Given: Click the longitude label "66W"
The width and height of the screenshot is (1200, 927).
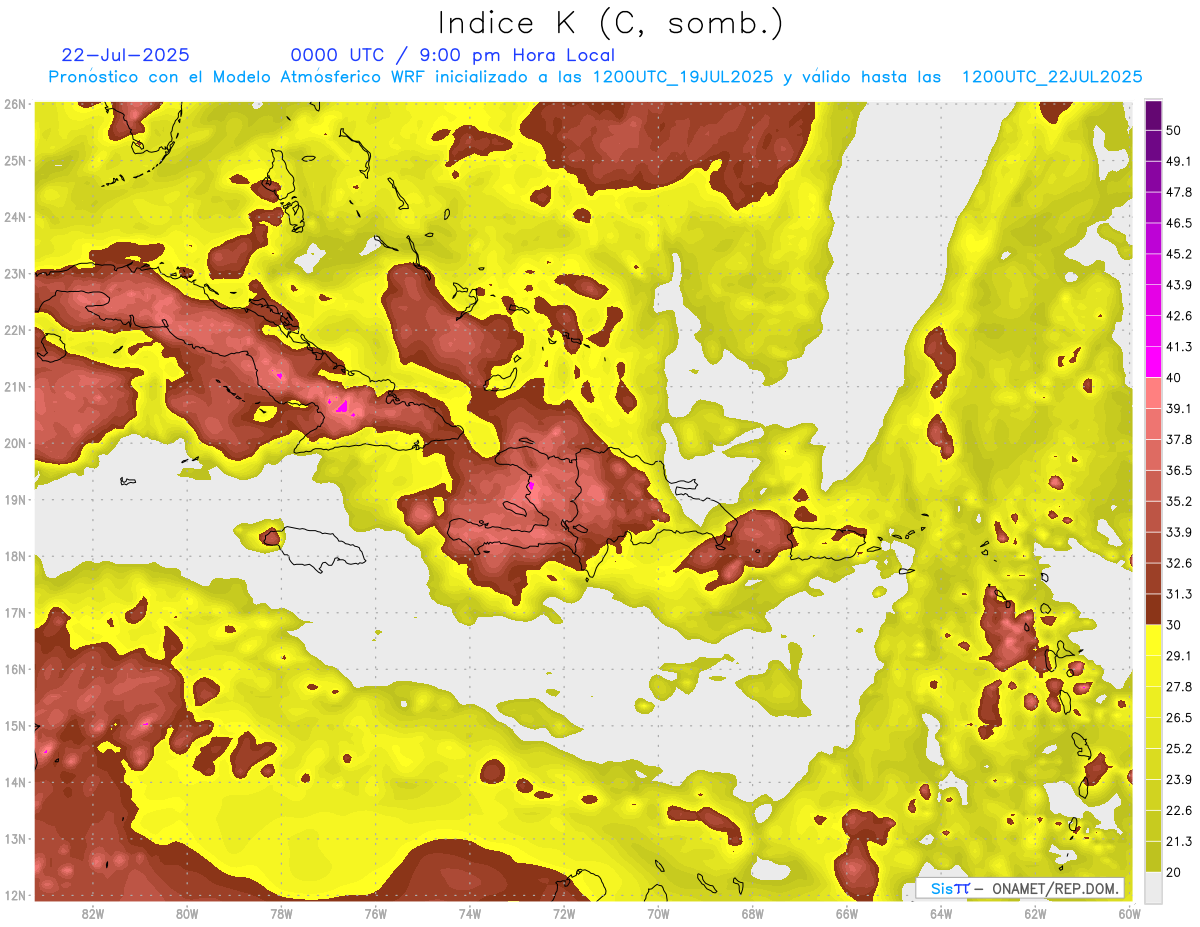Looking at the screenshot, I should pos(847,913).
